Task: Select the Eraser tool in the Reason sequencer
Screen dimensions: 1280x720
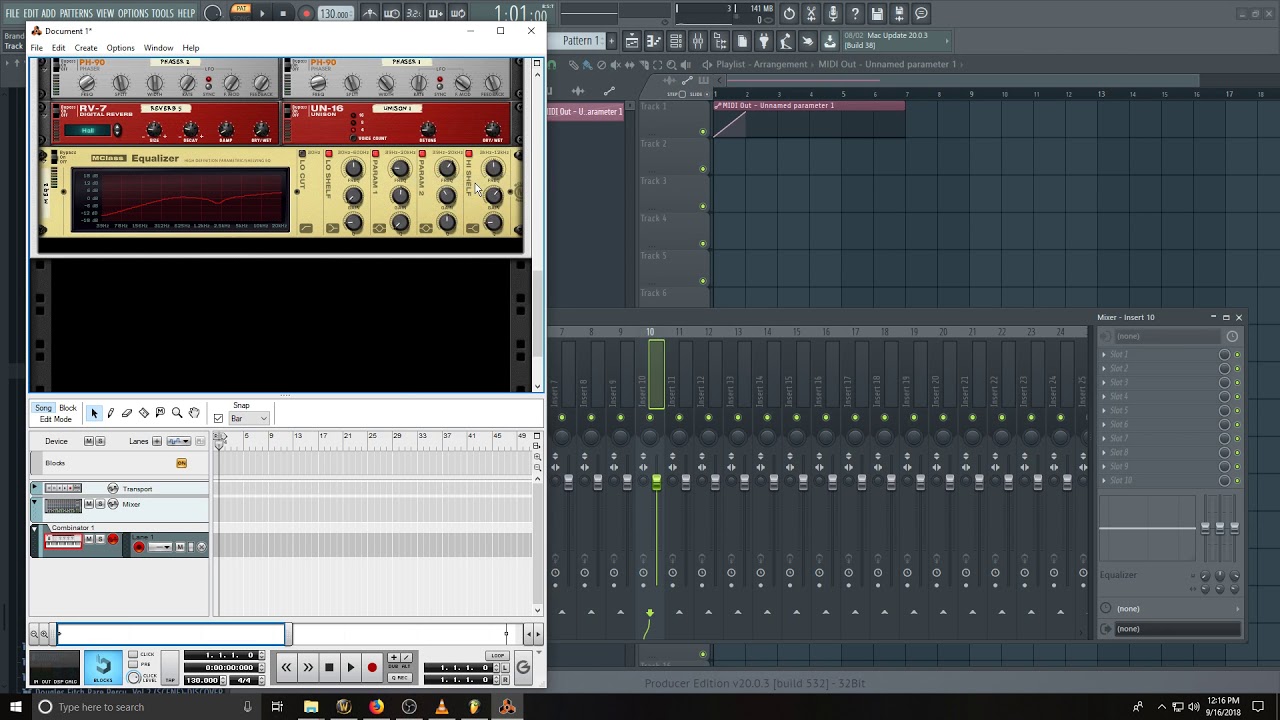Action: coord(127,413)
